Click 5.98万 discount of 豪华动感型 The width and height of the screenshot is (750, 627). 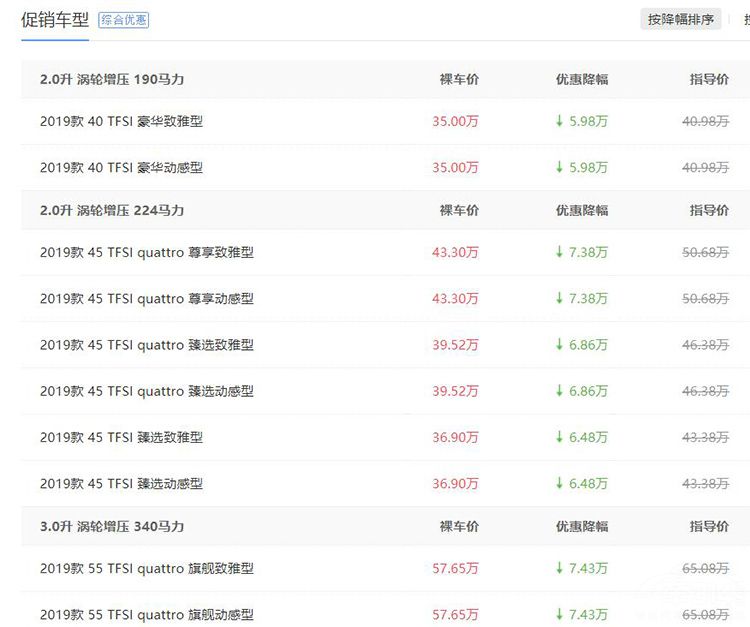tap(582, 168)
